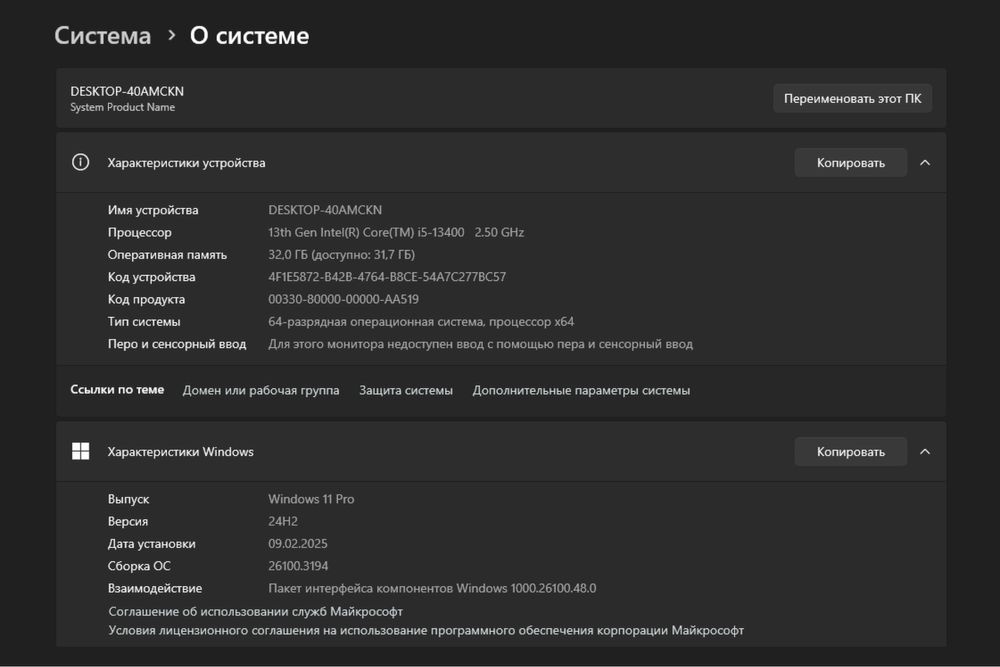Click the О системе breadcrumb title
This screenshot has height=667, width=1000.
[249, 36]
